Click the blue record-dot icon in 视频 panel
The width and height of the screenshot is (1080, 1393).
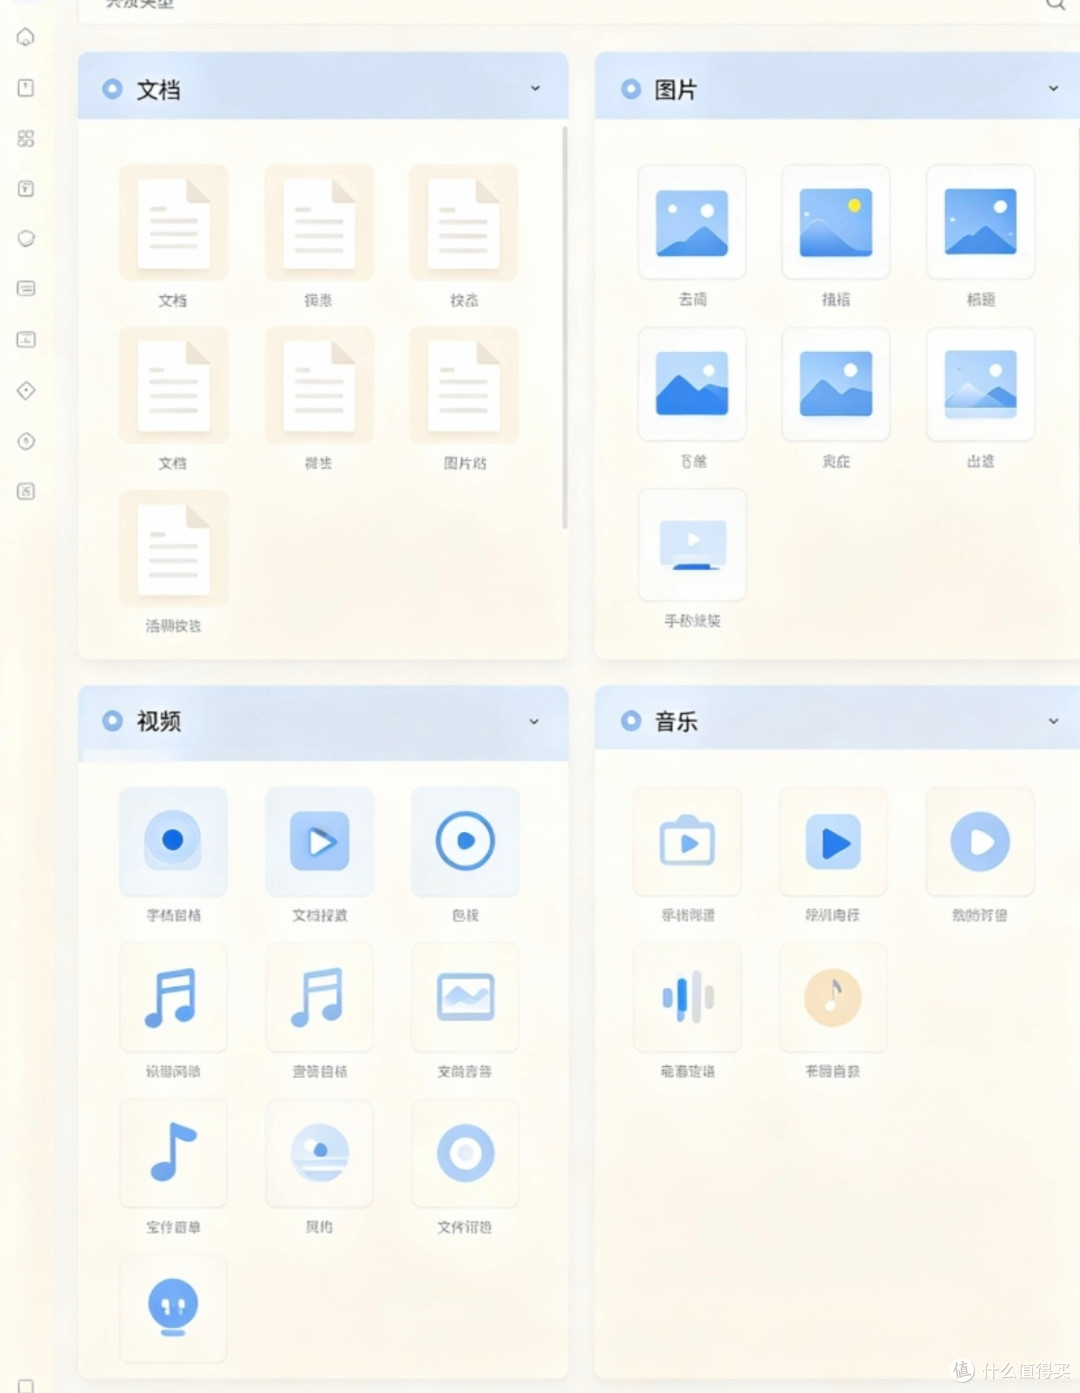(x=173, y=841)
